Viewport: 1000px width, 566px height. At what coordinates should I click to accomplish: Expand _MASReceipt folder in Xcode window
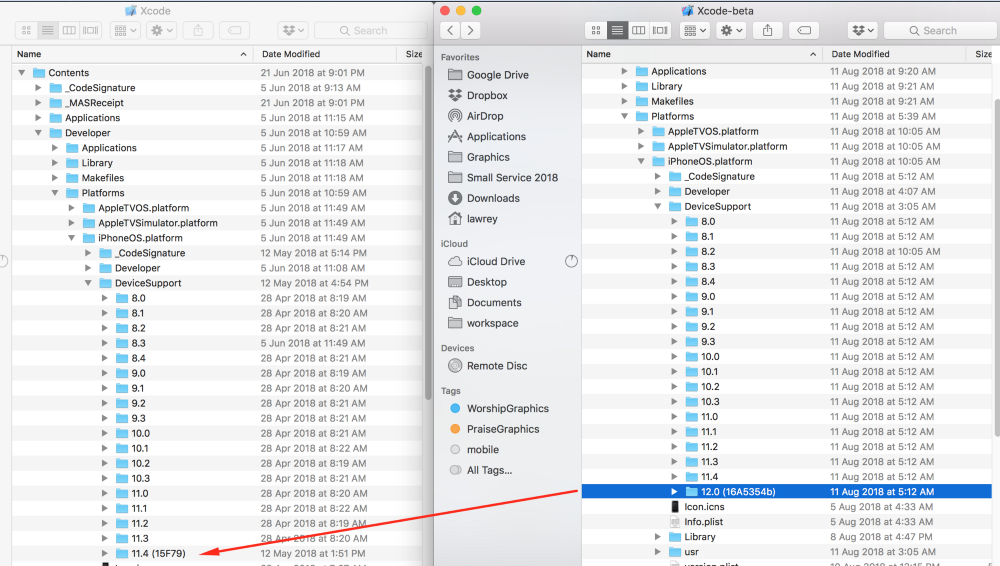click(38, 103)
